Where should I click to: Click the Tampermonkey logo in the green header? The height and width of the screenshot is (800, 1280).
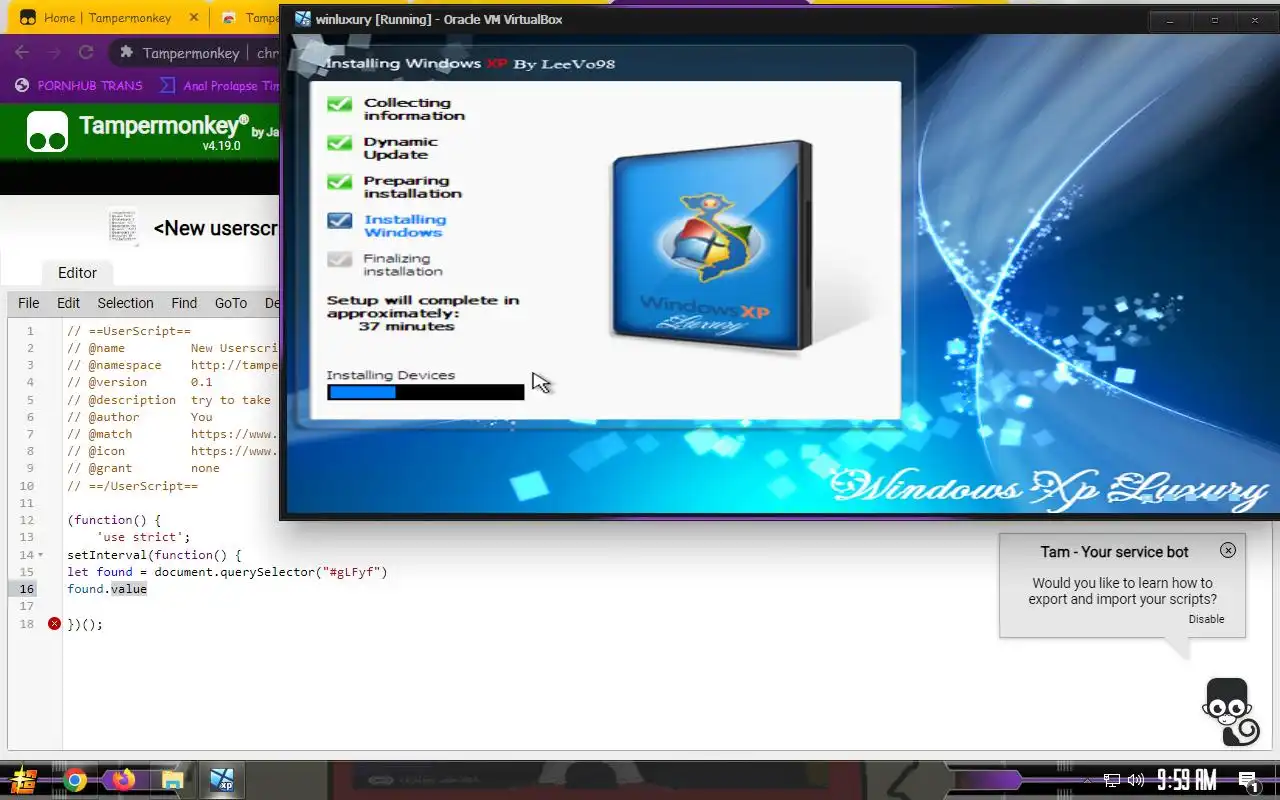pyautogui.click(x=47, y=131)
